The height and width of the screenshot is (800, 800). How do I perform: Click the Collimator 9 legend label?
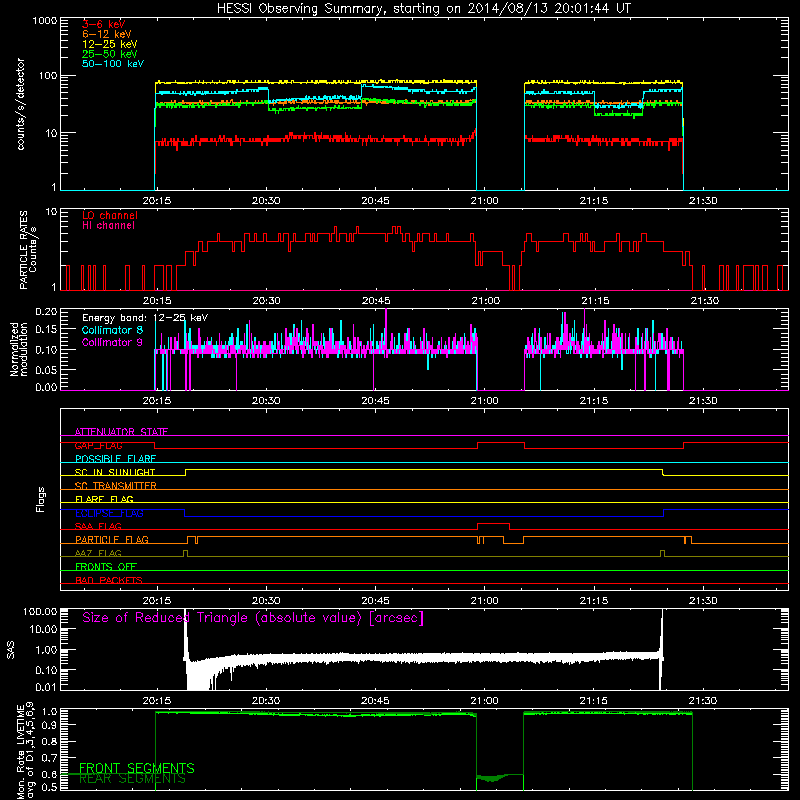(x=112, y=342)
